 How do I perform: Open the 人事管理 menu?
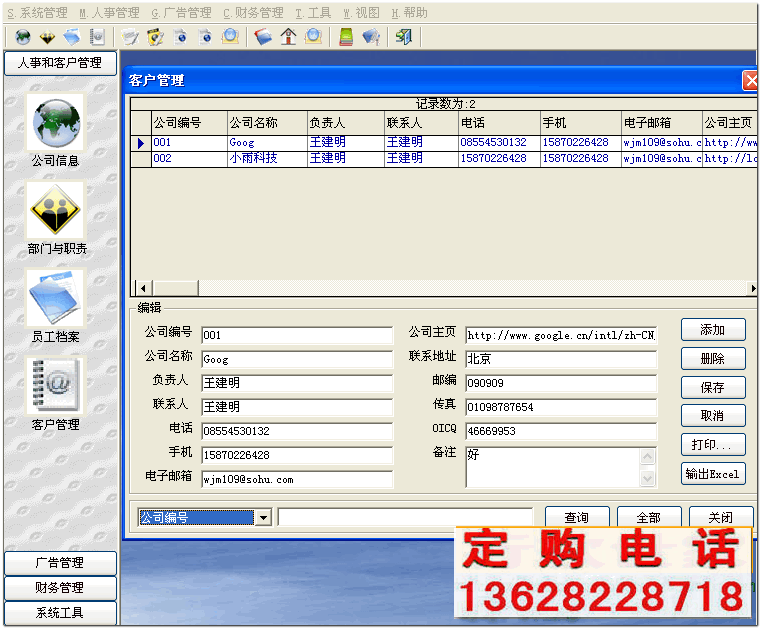(x=109, y=13)
